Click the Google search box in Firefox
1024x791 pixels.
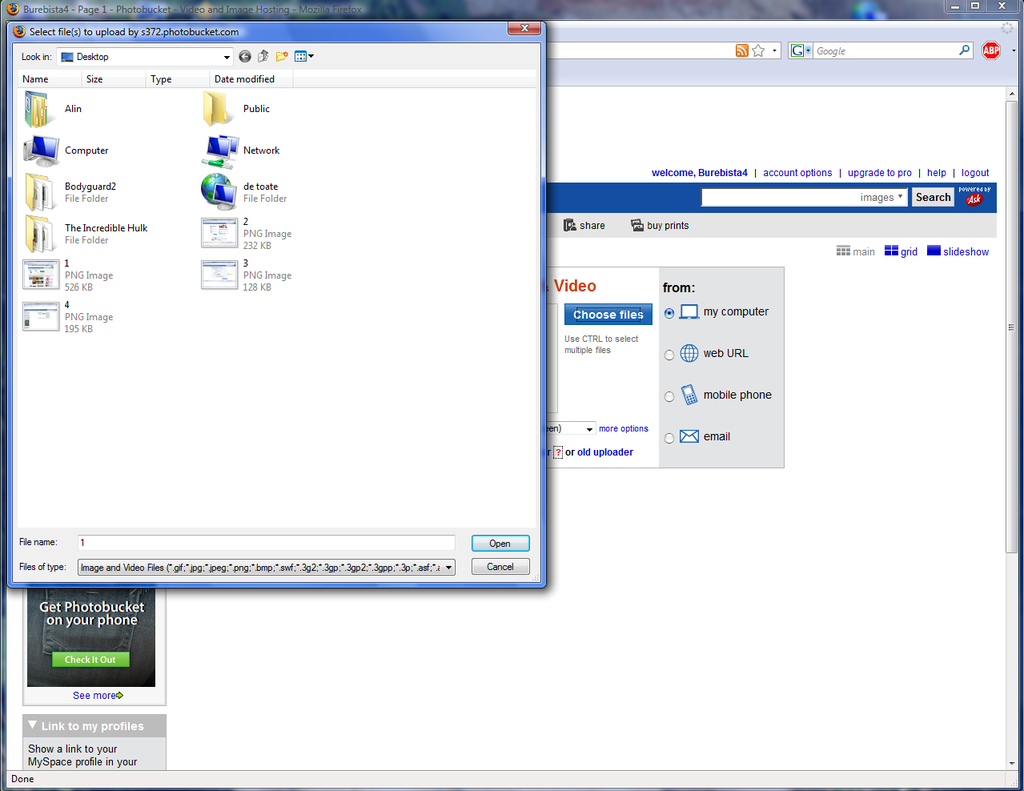[885, 51]
